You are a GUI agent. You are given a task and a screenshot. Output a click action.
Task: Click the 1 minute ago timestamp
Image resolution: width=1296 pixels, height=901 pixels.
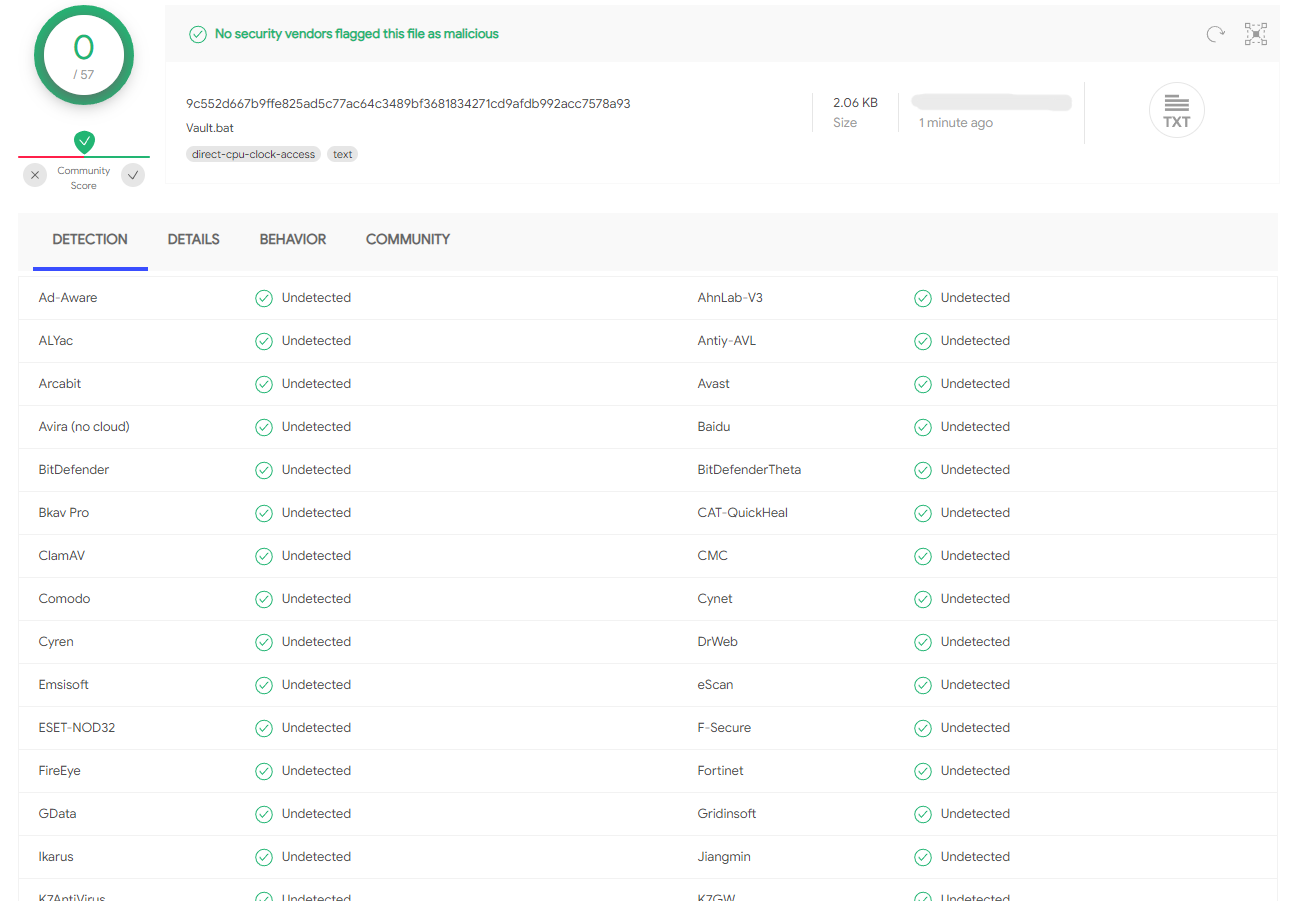956,123
